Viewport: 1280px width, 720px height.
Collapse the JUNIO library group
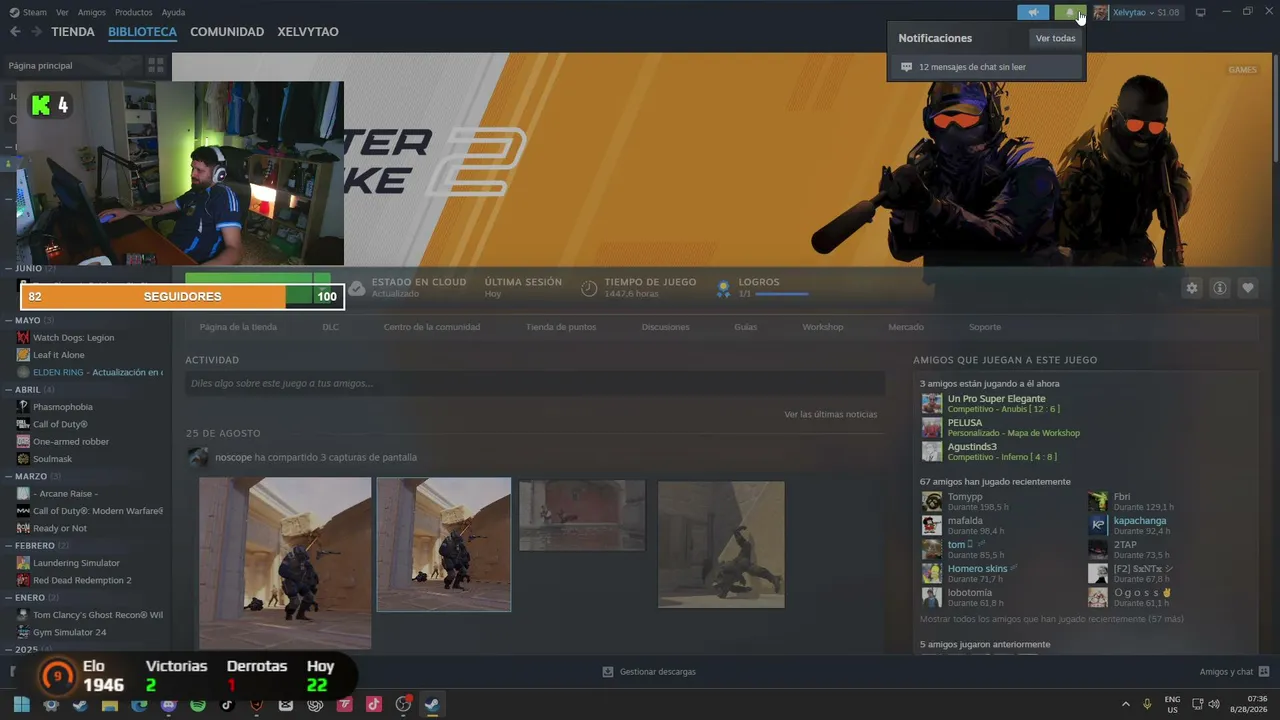[8, 268]
